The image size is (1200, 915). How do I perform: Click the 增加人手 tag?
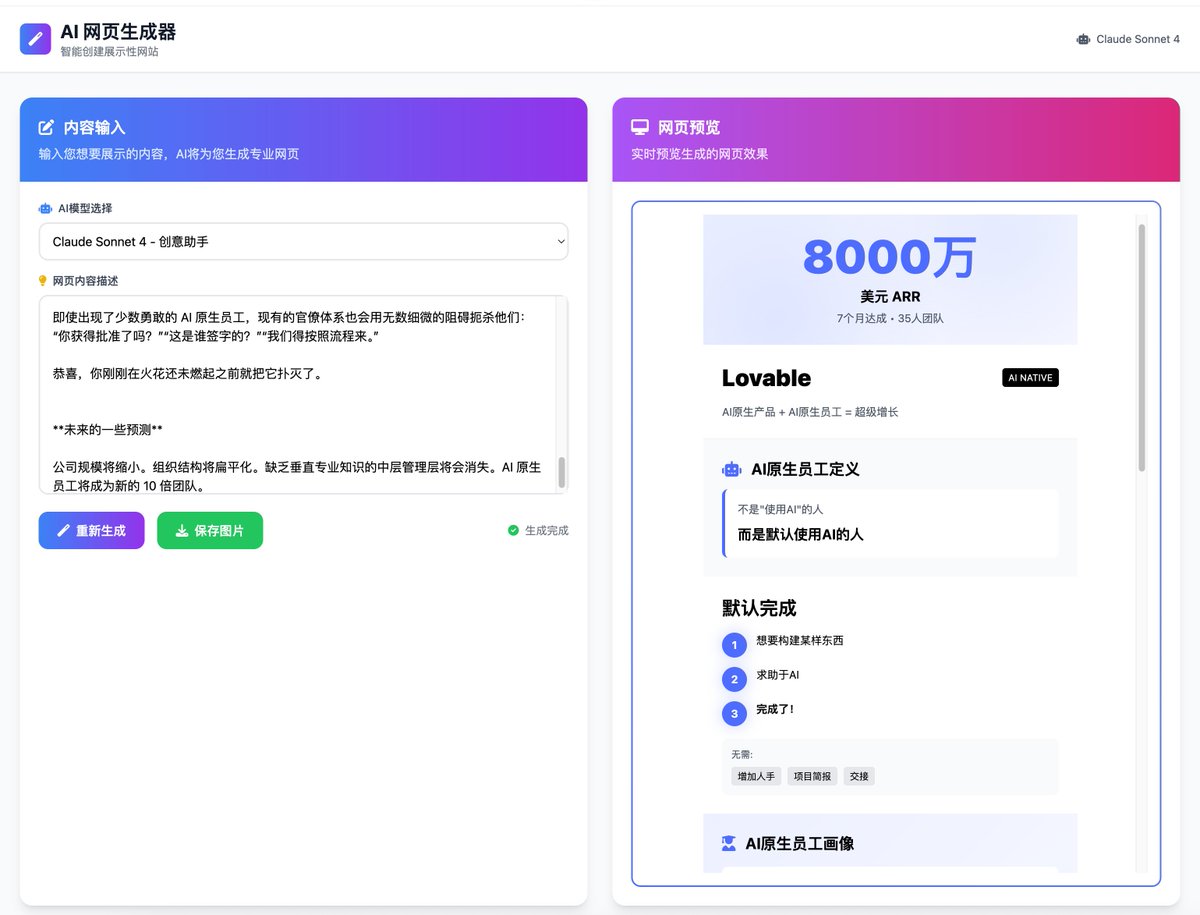(756, 776)
